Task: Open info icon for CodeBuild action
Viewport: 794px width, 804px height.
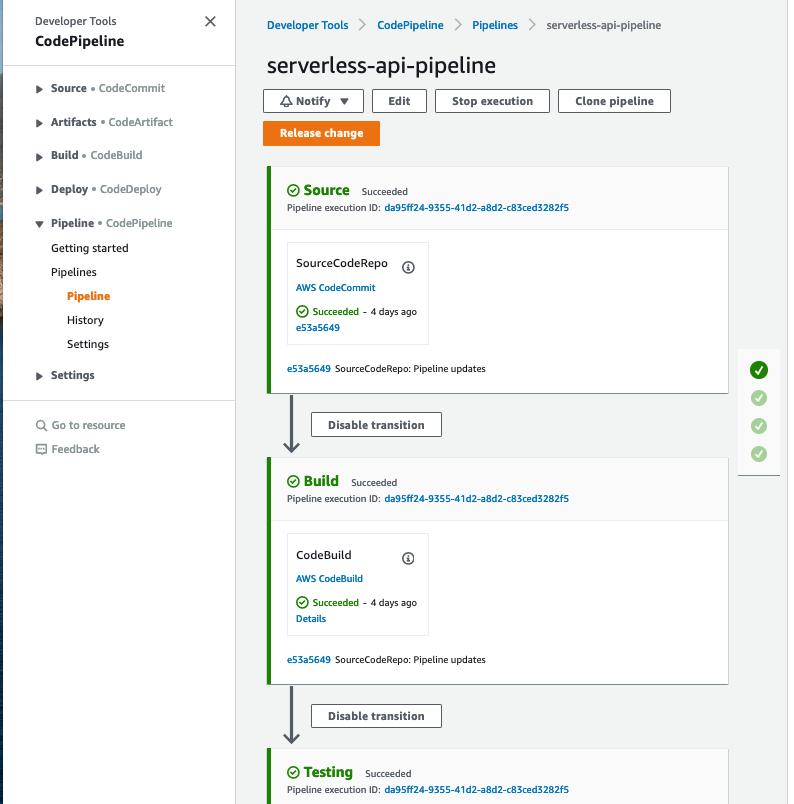Action: (x=408, y=558)
